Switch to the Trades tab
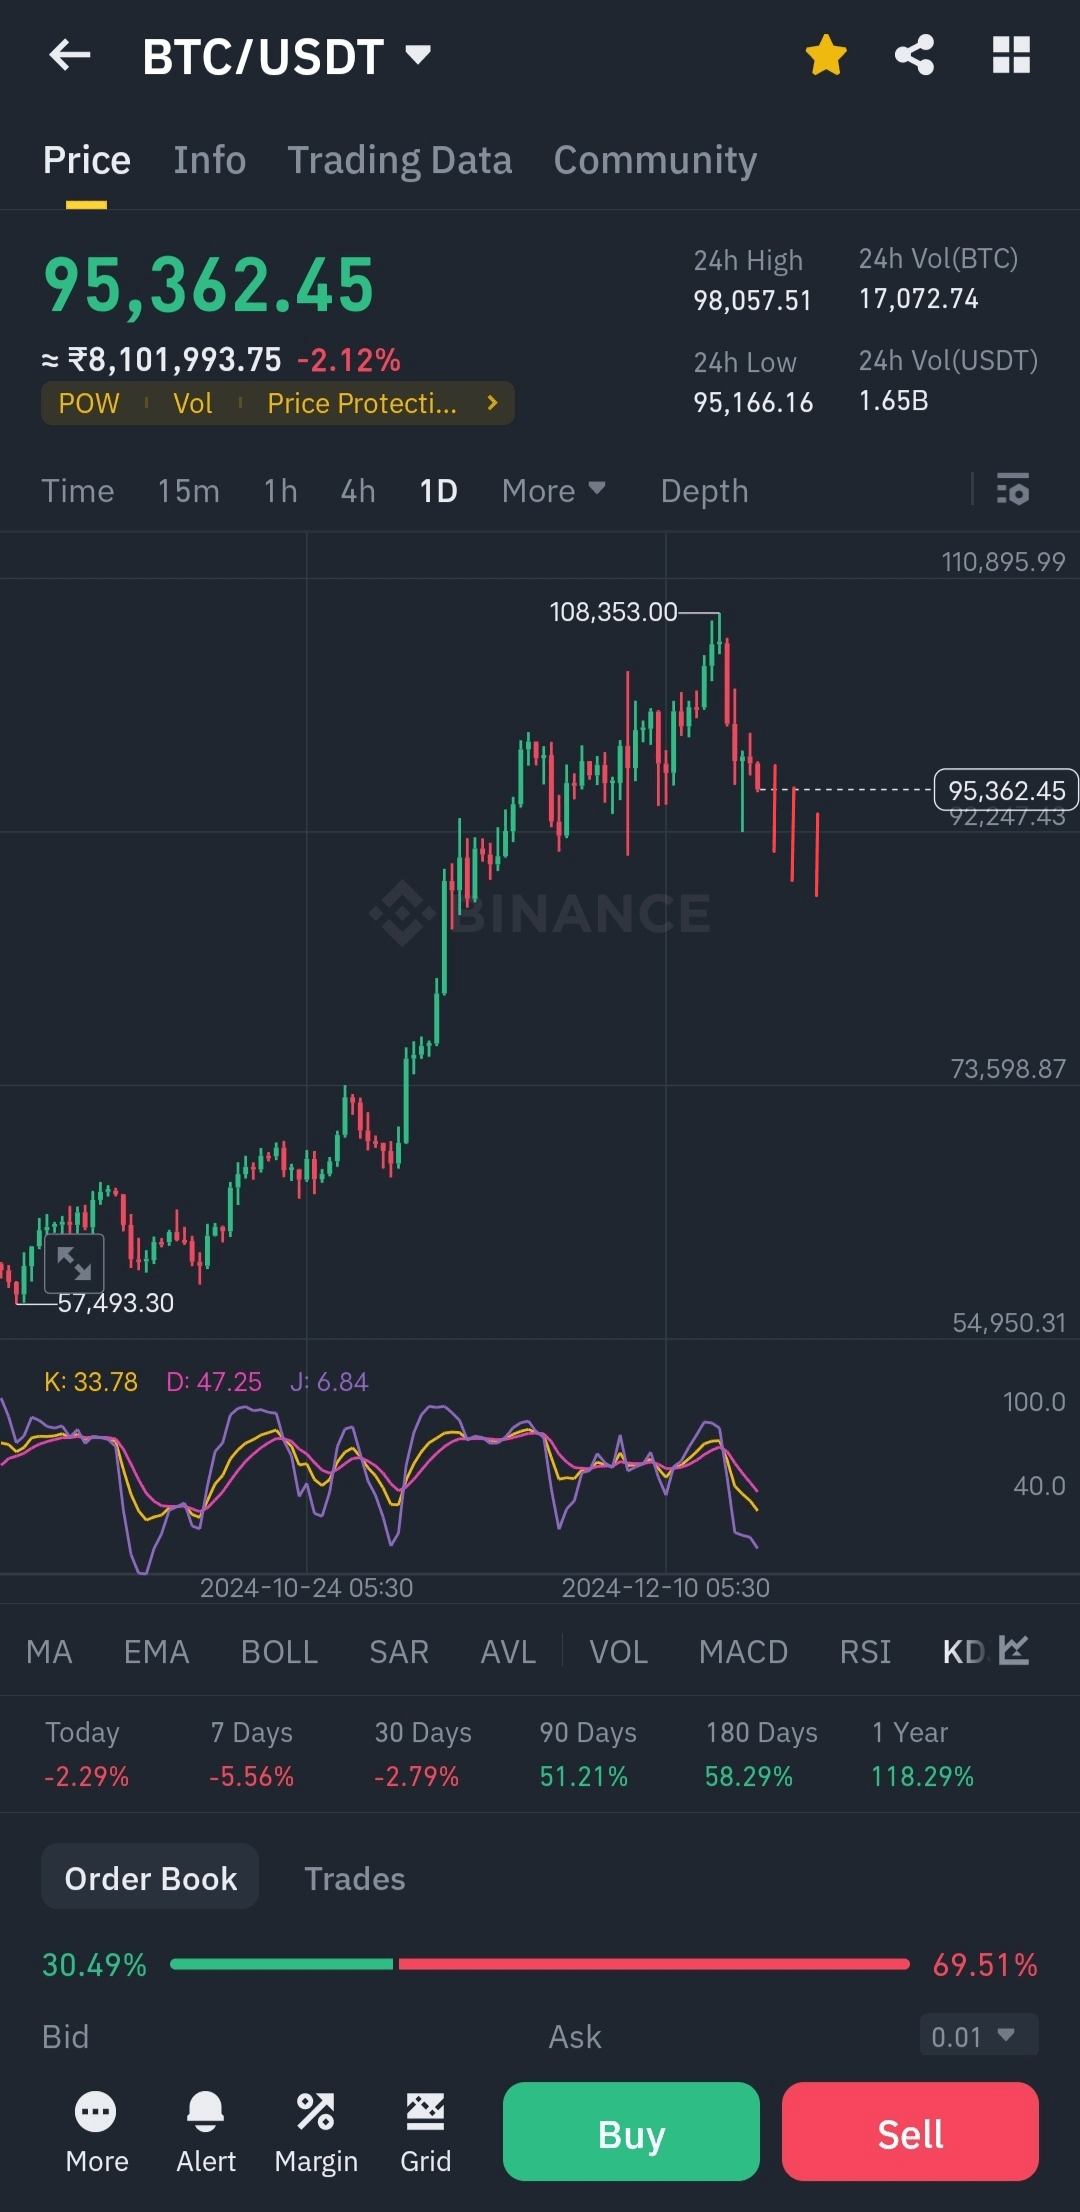Viewport: 1080px width, 2212px height. coord(355,1879)
